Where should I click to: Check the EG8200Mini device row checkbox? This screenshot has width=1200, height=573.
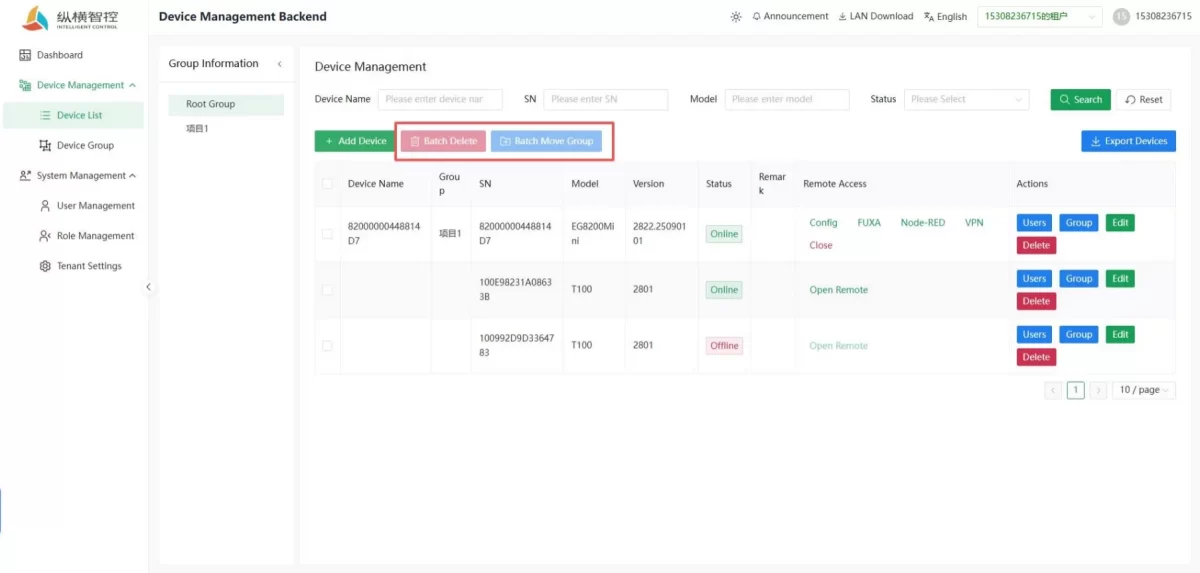[x=327, y=234]
